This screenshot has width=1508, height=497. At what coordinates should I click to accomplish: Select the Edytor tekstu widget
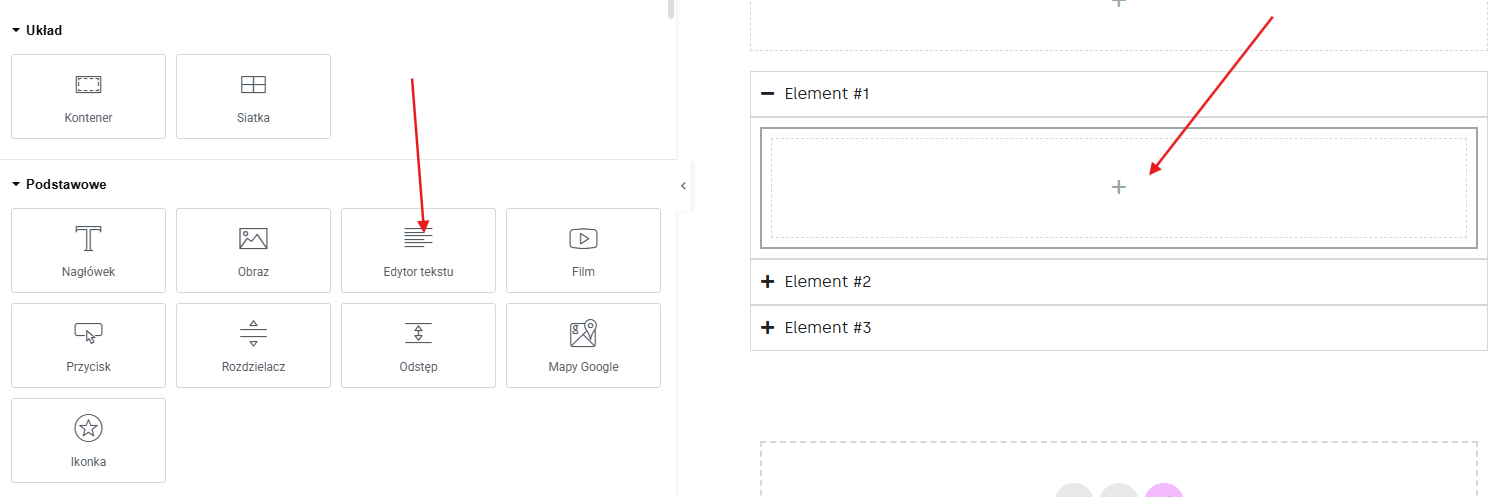(418, 250)
